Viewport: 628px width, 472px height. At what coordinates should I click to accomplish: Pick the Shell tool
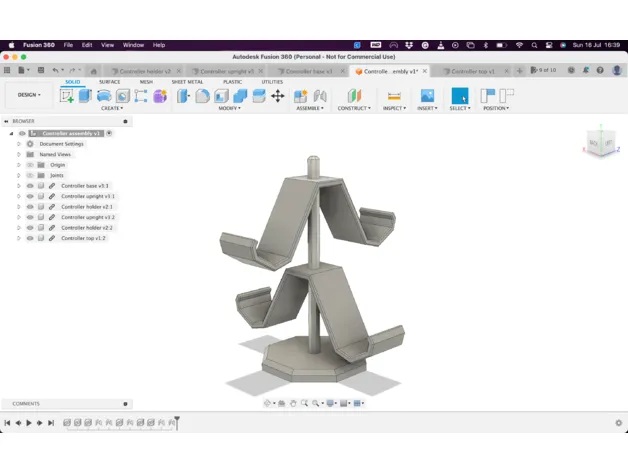click(x=221, y=96)
